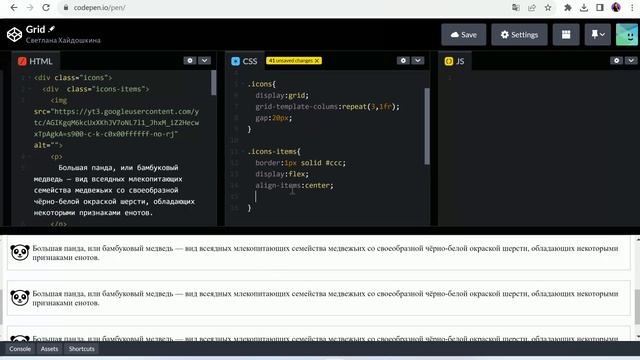The height and width of the screenshot is (360, 640).
Task: Toggle browser side panel icon
Action: tap(600, 7)
